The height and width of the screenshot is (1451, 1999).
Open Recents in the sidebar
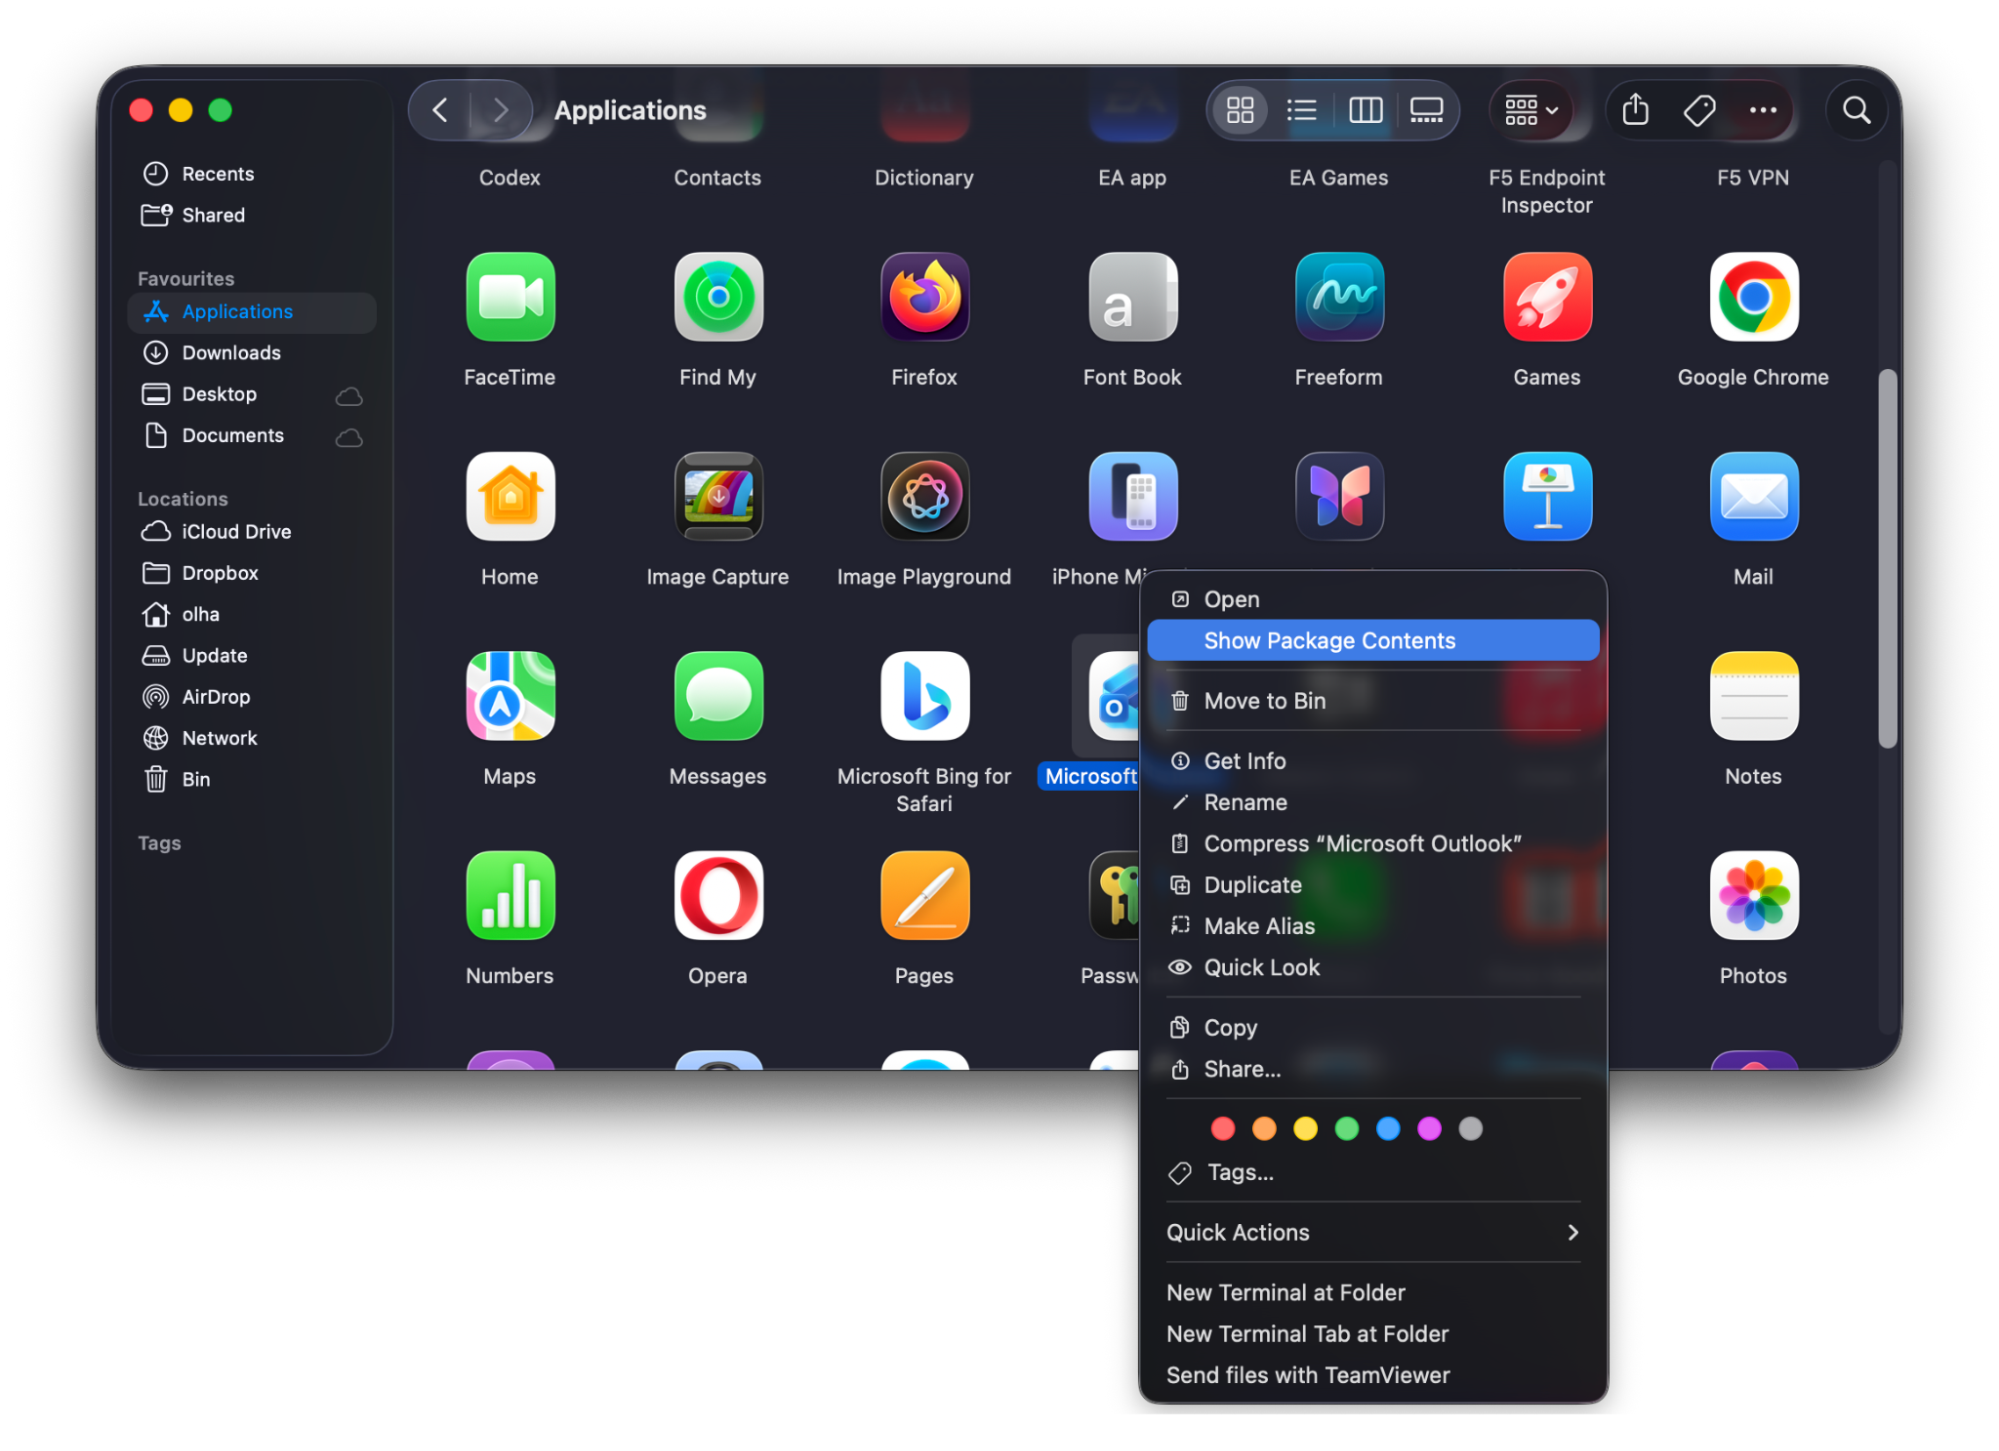(252, 174)
